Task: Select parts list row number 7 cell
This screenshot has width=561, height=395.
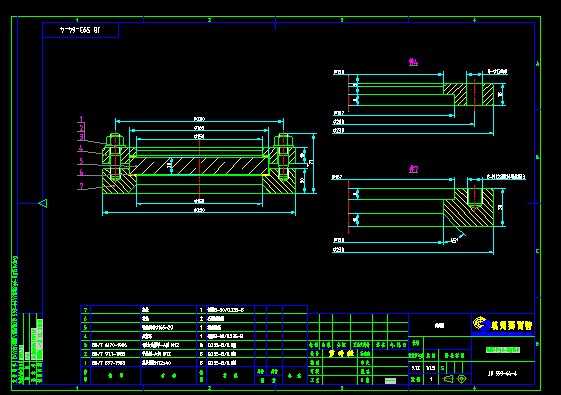Action: (86, 309)
